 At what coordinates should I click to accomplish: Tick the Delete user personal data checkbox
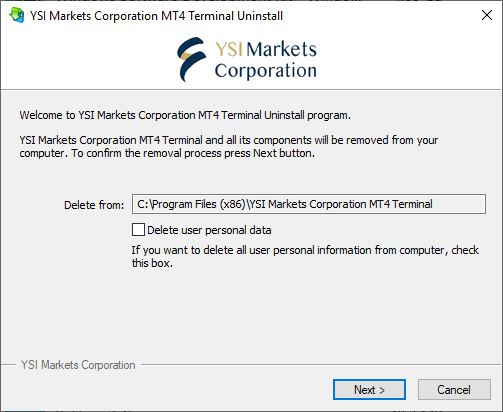tap(138, 230)
